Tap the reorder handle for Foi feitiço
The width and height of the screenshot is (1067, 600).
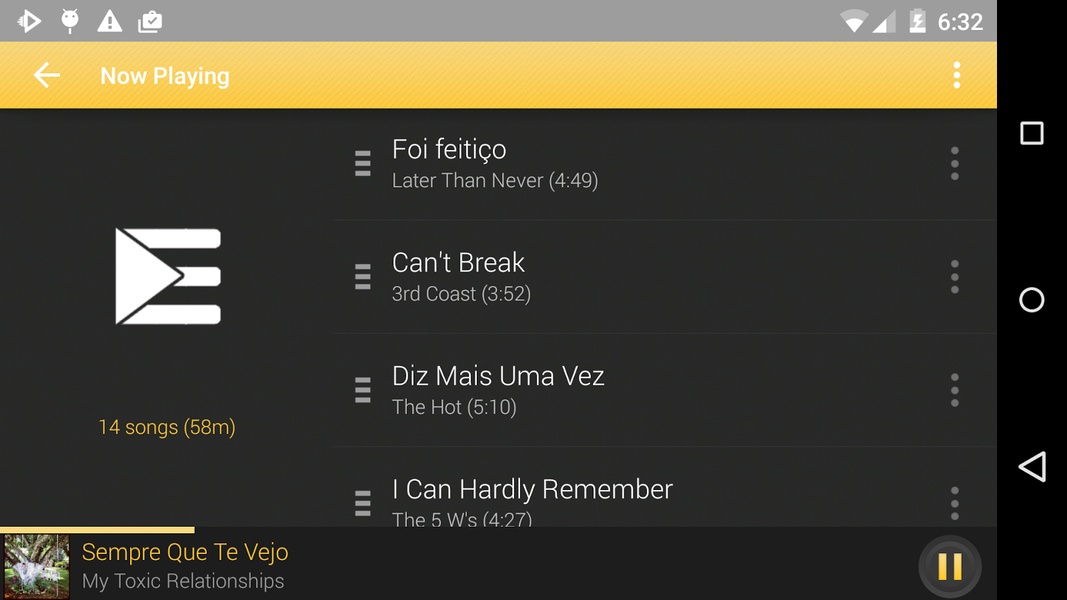(x=363, y=164)
